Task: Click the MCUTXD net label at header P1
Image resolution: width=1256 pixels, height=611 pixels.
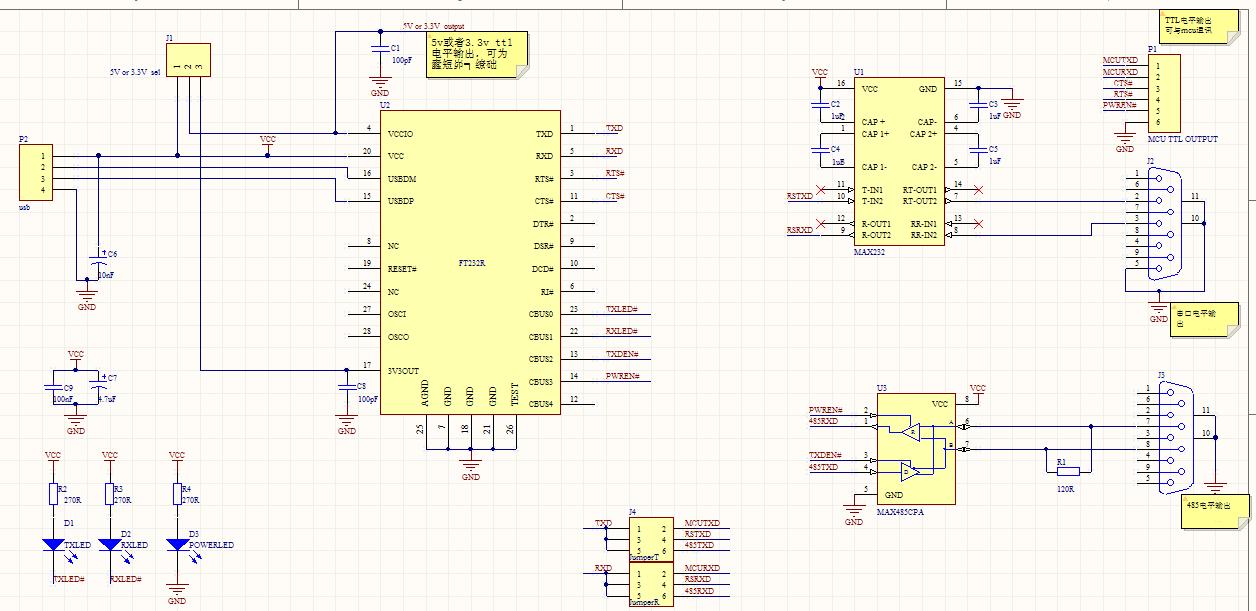Action: tap(1120, 62)
